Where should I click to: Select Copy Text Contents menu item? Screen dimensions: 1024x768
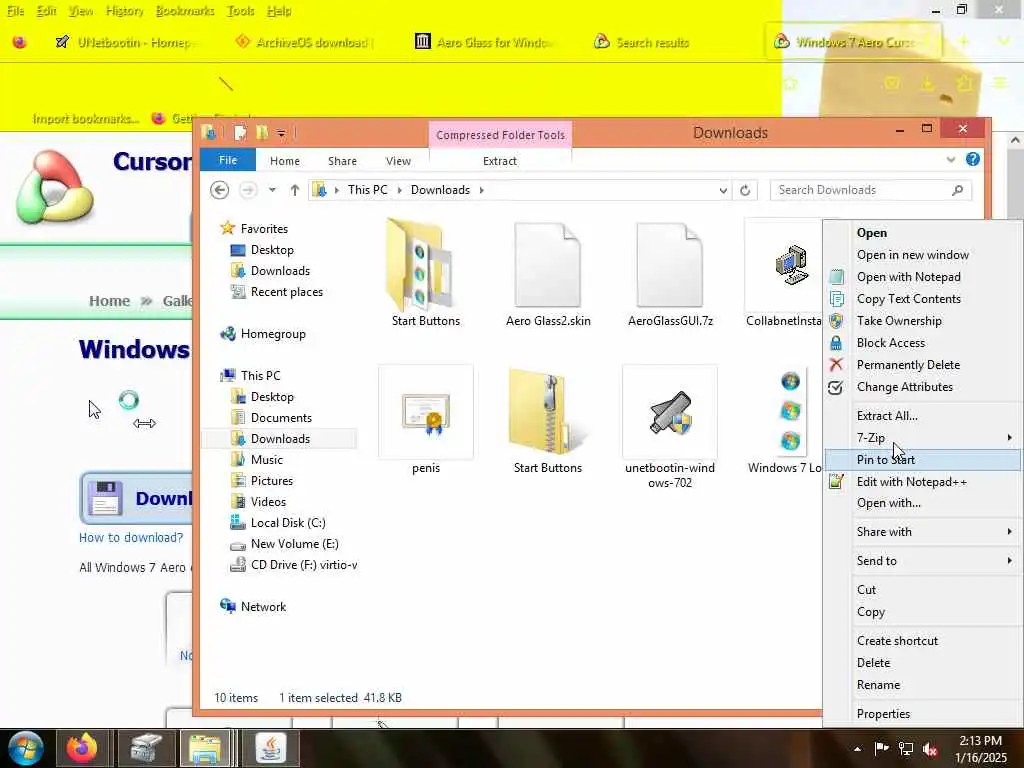(922, 298)
